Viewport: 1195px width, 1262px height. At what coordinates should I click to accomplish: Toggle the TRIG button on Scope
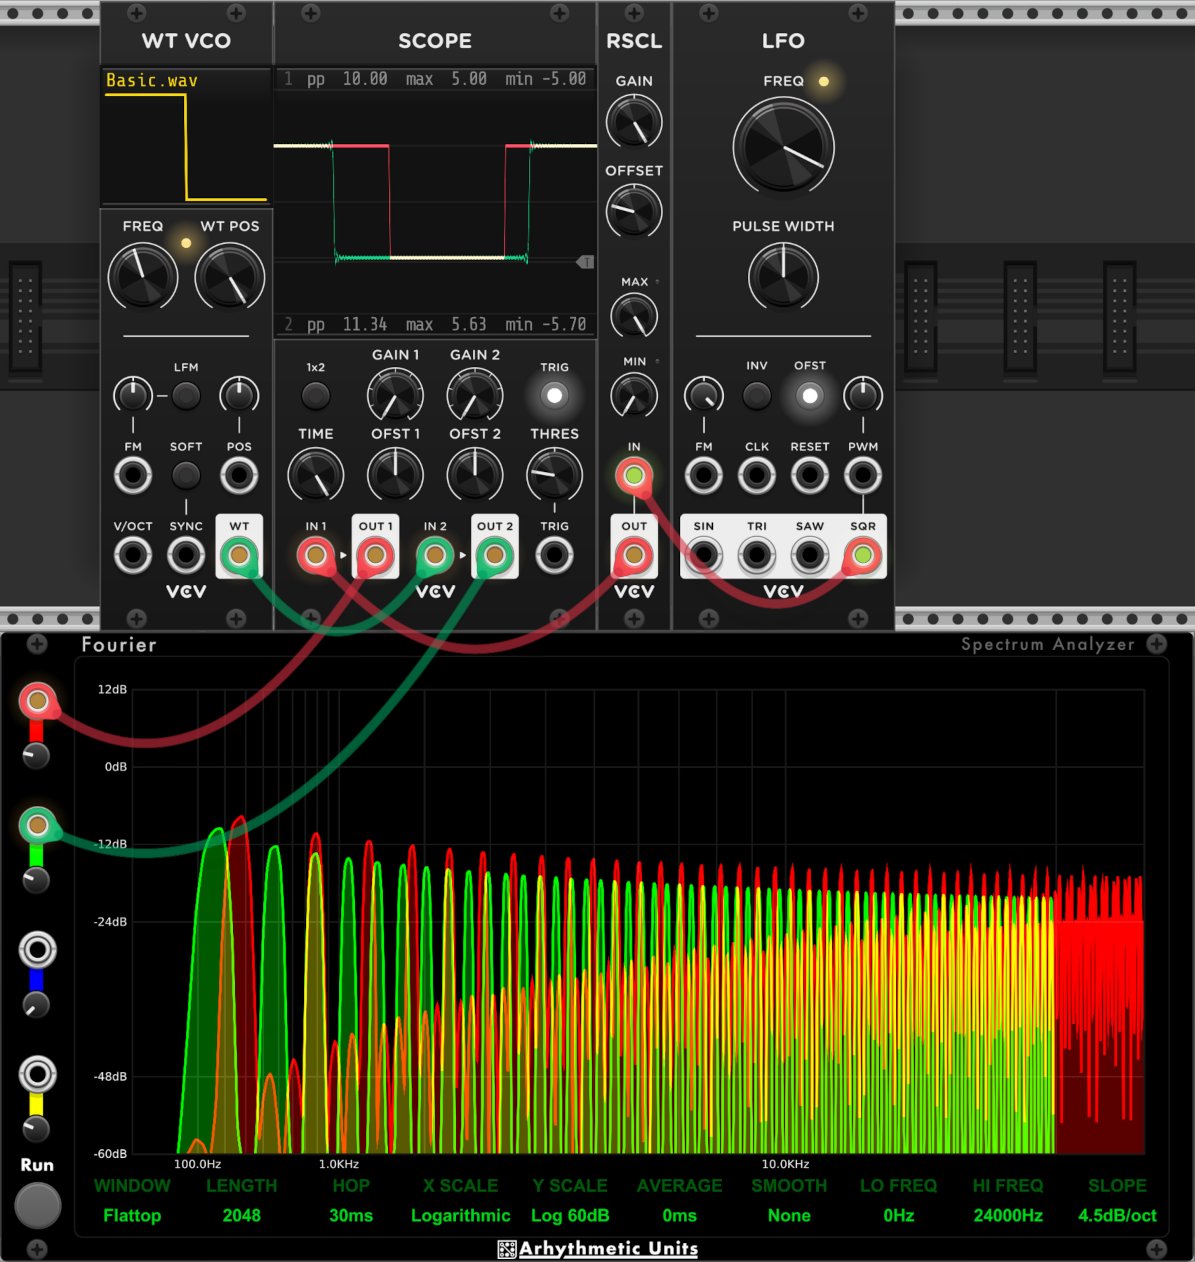pyautogui.click(x=555, y=396)
